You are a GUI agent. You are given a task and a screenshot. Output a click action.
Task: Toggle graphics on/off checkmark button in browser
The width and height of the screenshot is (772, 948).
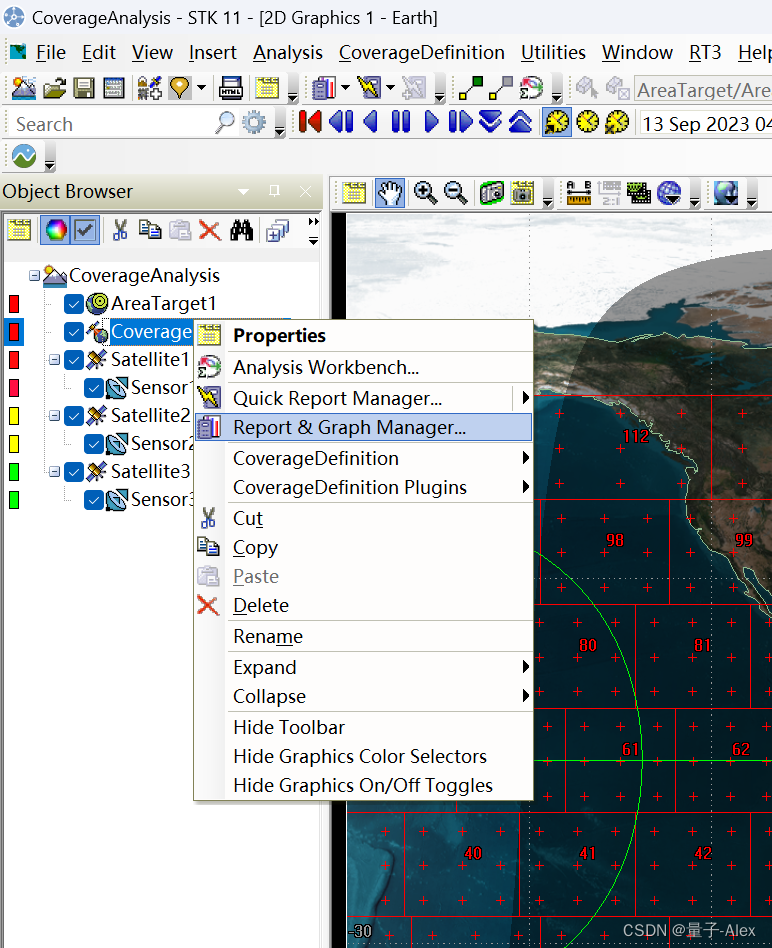tap(85, 230)
